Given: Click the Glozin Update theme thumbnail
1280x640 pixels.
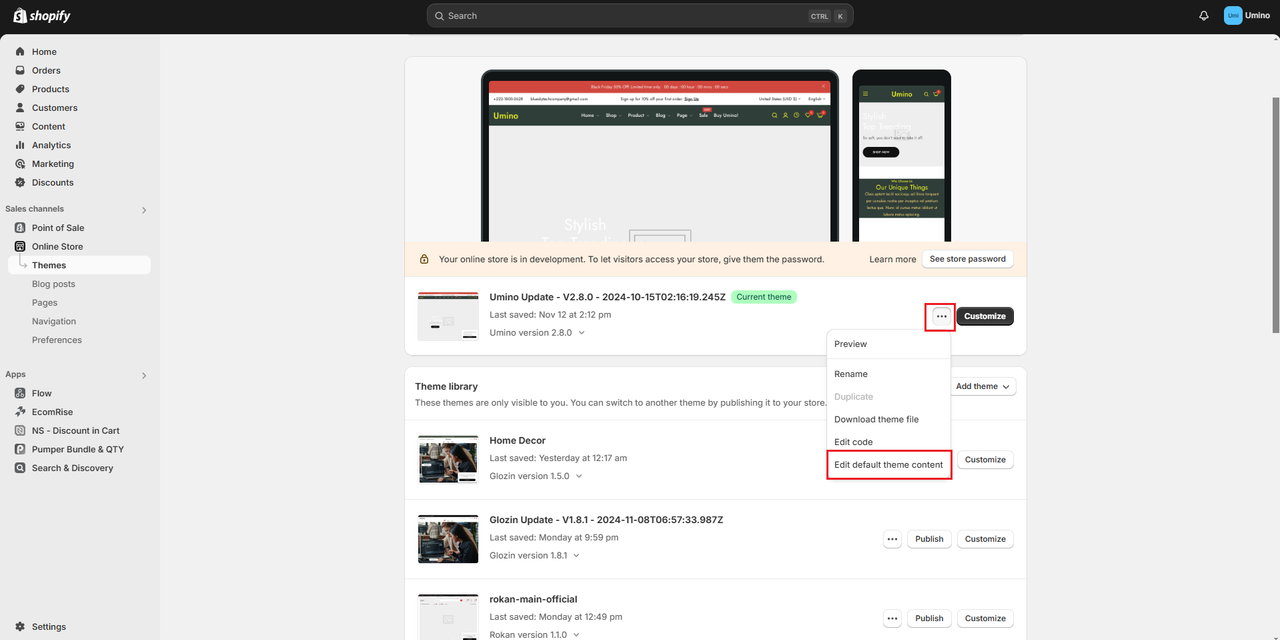Looking at the screenshot, I should tap(448, 539).
